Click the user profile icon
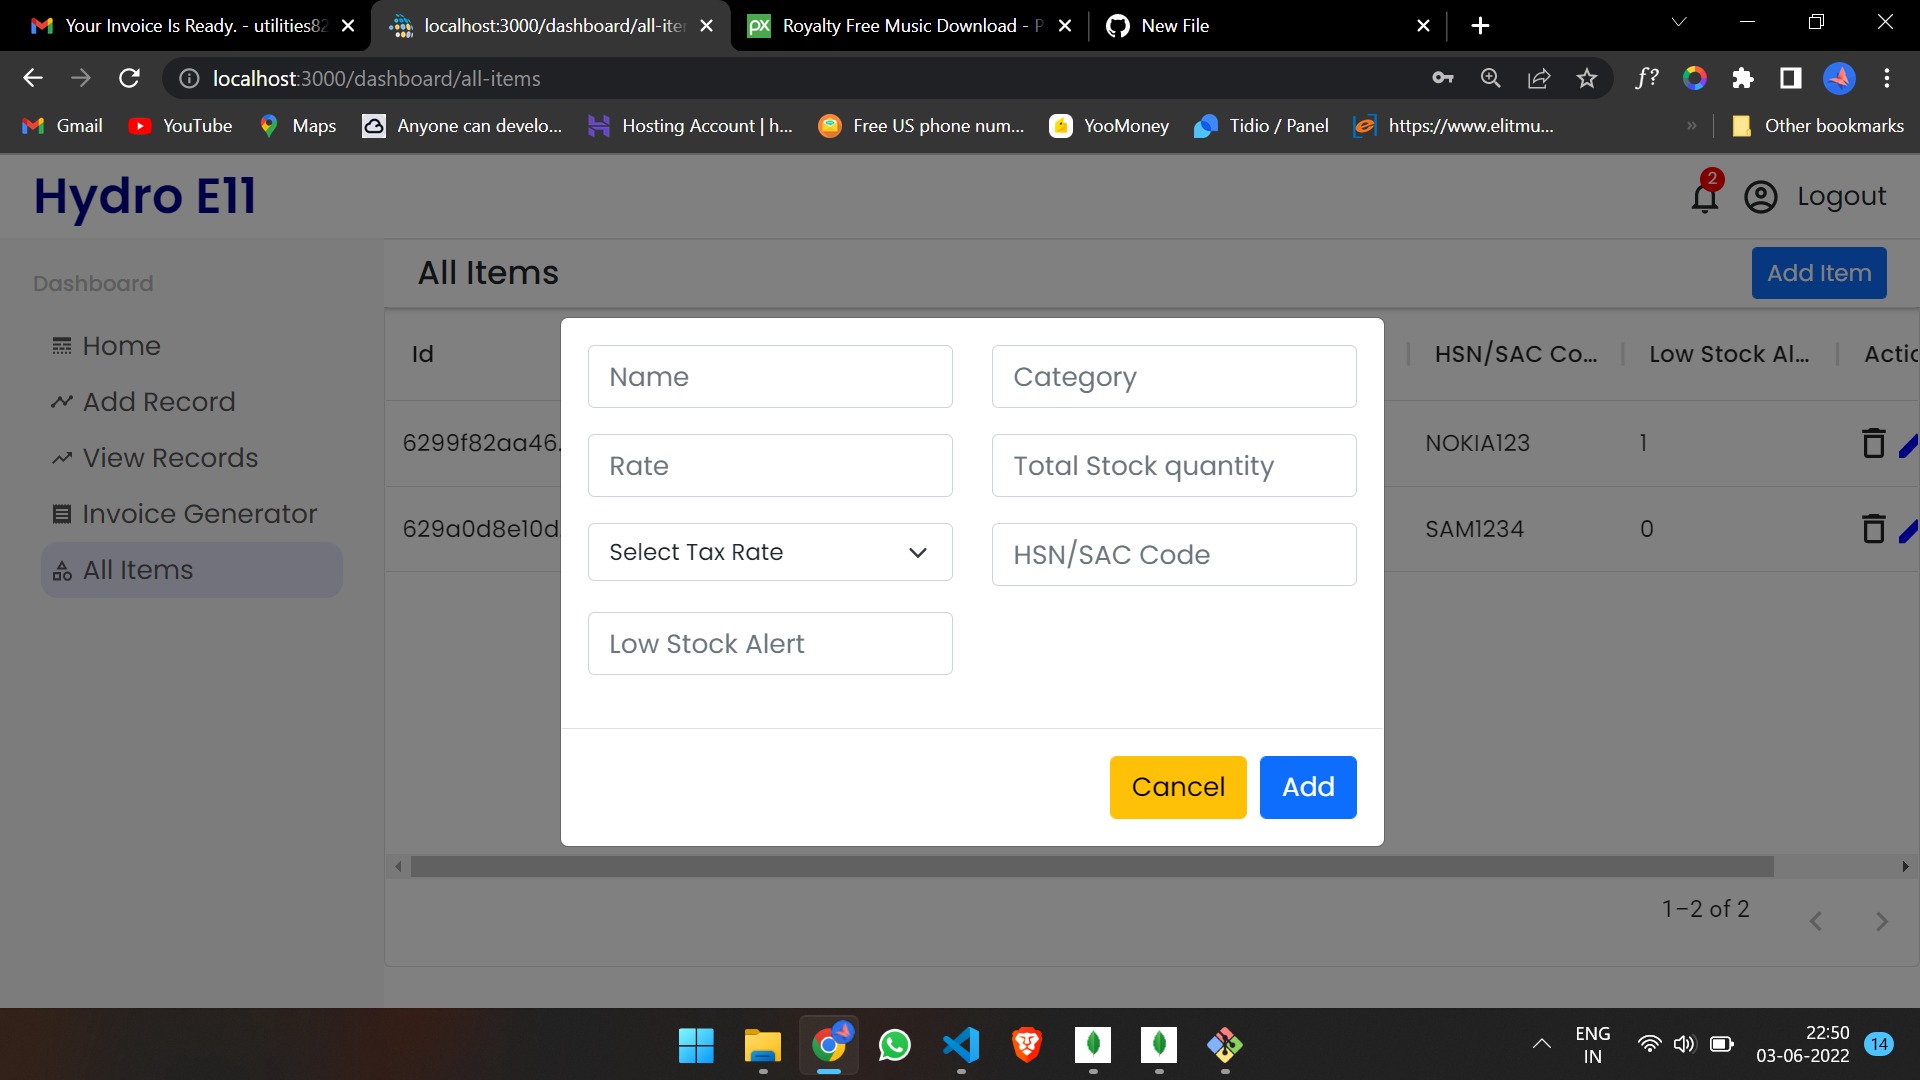This screenshot has height=1080, width=1920. 1761,196
